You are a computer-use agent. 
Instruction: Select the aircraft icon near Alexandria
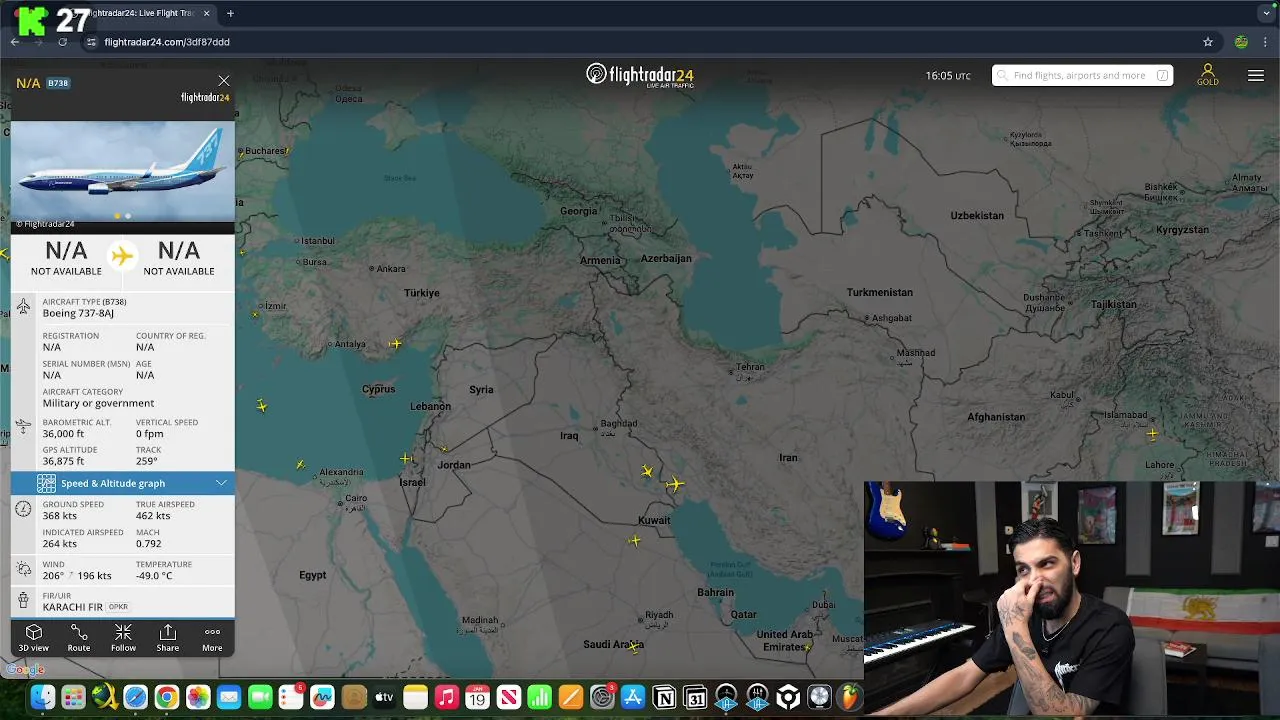(x=301, y=465)
